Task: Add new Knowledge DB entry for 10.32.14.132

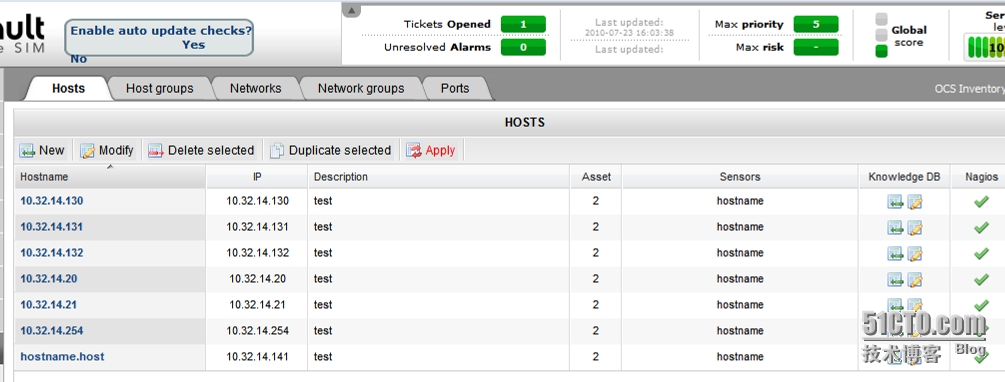Action: tap(895, 254)
